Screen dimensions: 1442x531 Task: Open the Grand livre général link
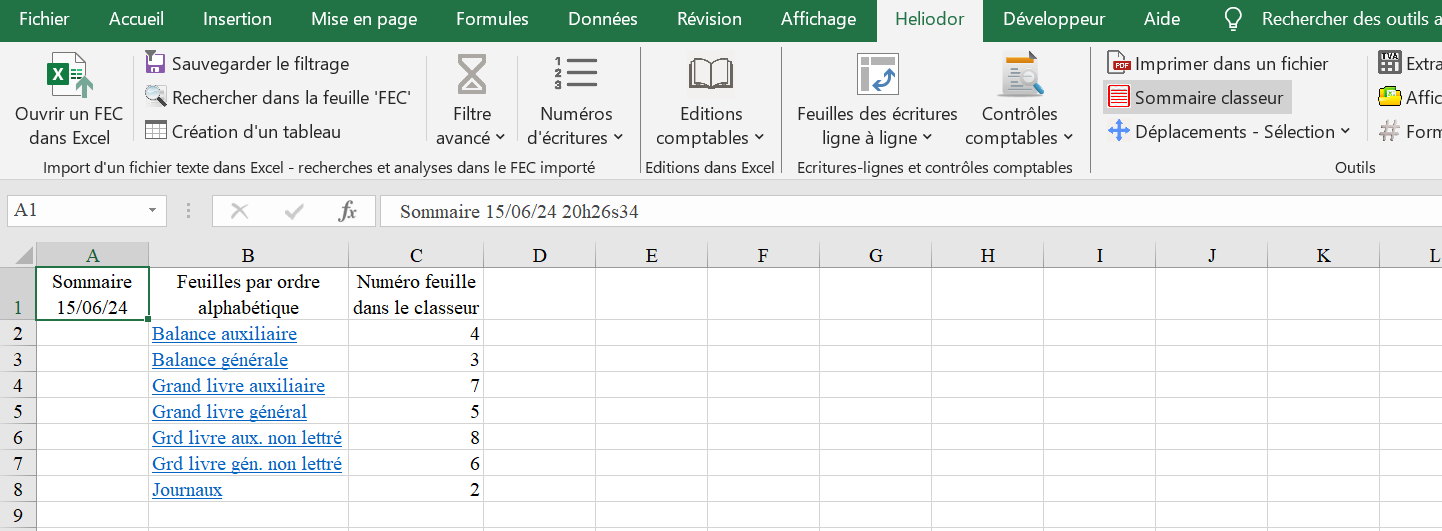229,412
